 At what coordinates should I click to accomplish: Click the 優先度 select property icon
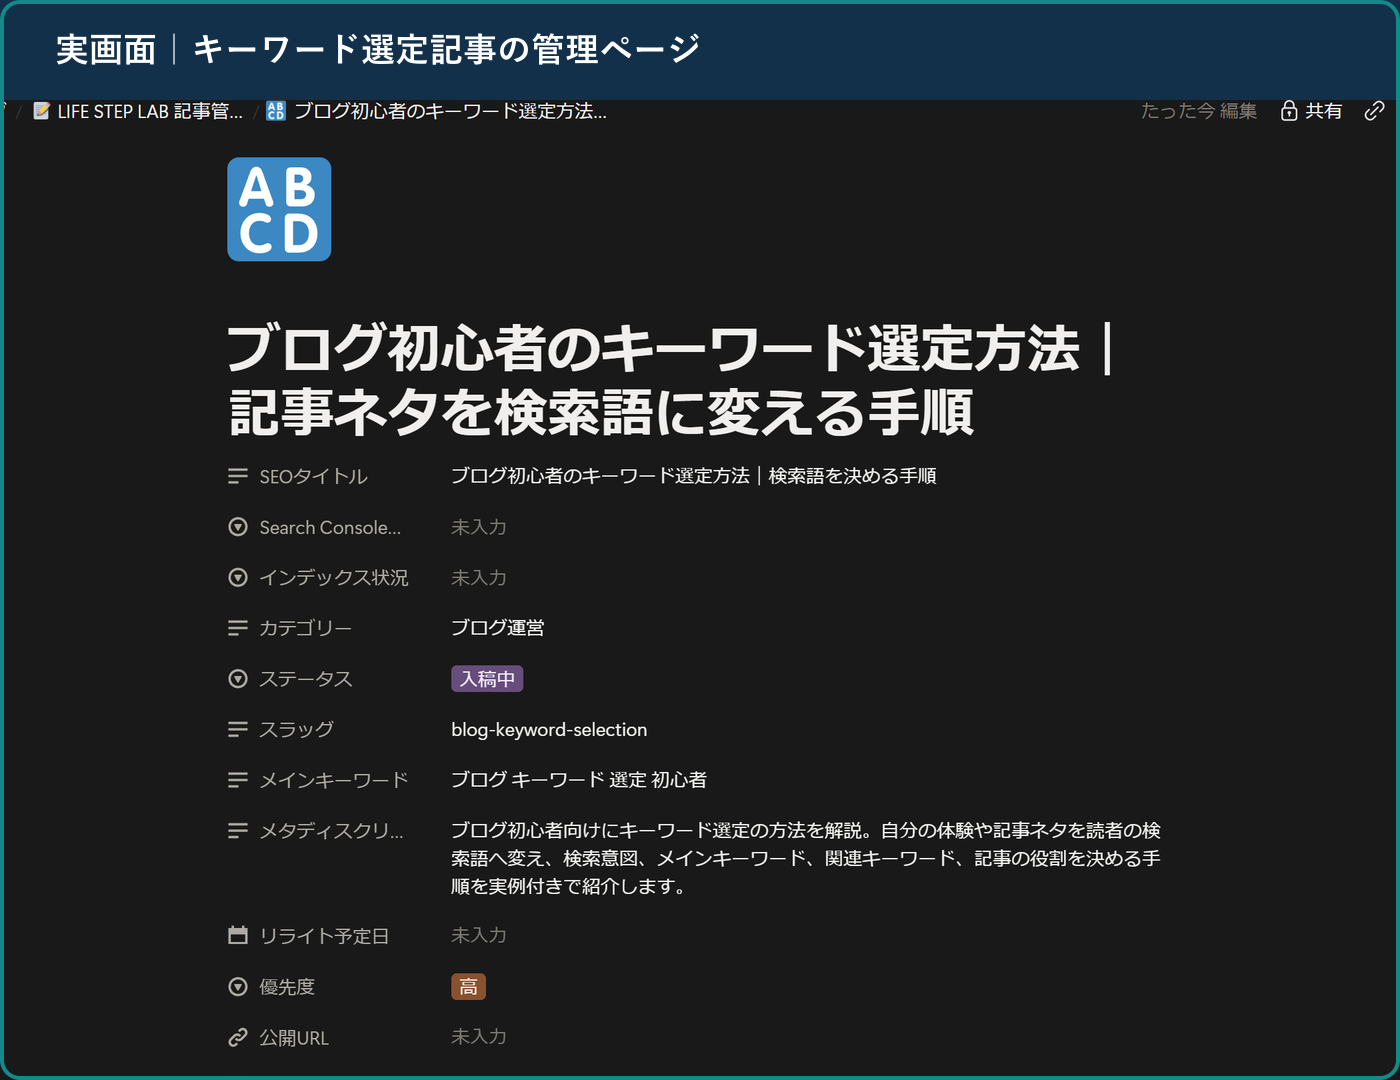point(238,987)
